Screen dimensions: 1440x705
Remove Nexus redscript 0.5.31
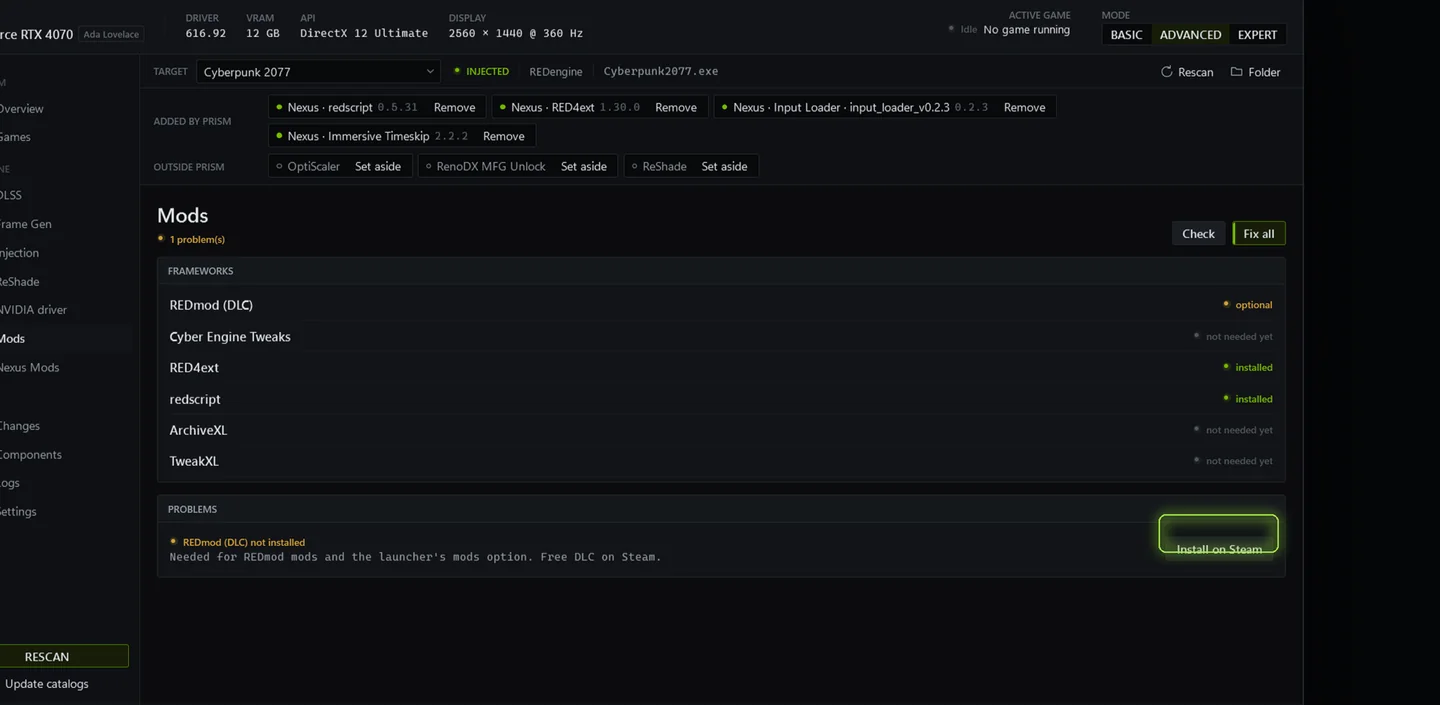coord(454,107)
